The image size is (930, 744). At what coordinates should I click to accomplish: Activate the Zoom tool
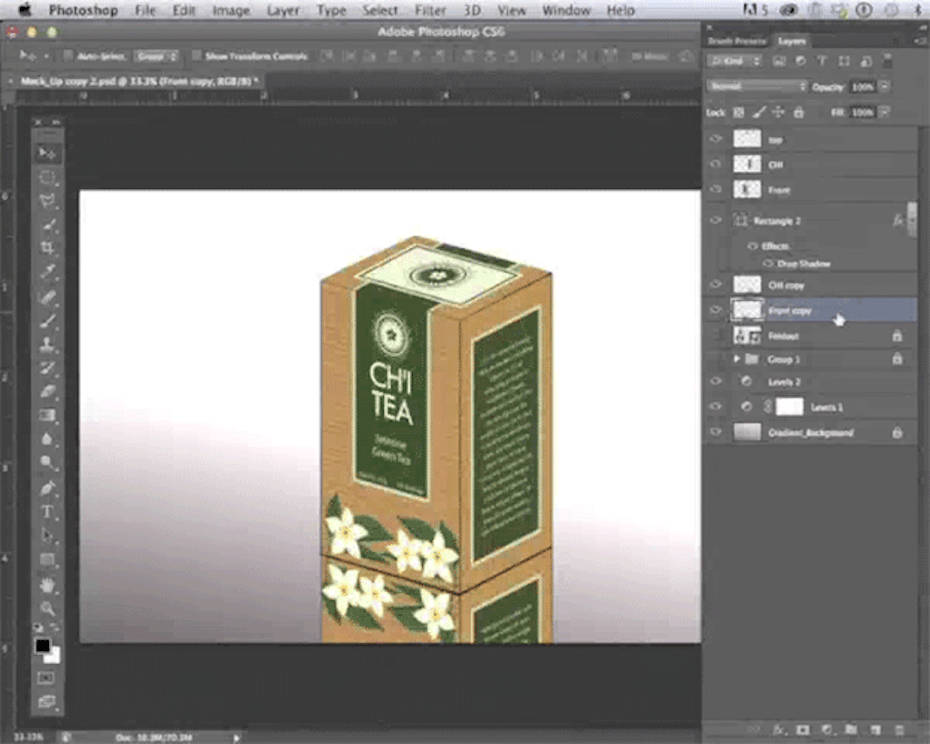click(x=47, y=608)
